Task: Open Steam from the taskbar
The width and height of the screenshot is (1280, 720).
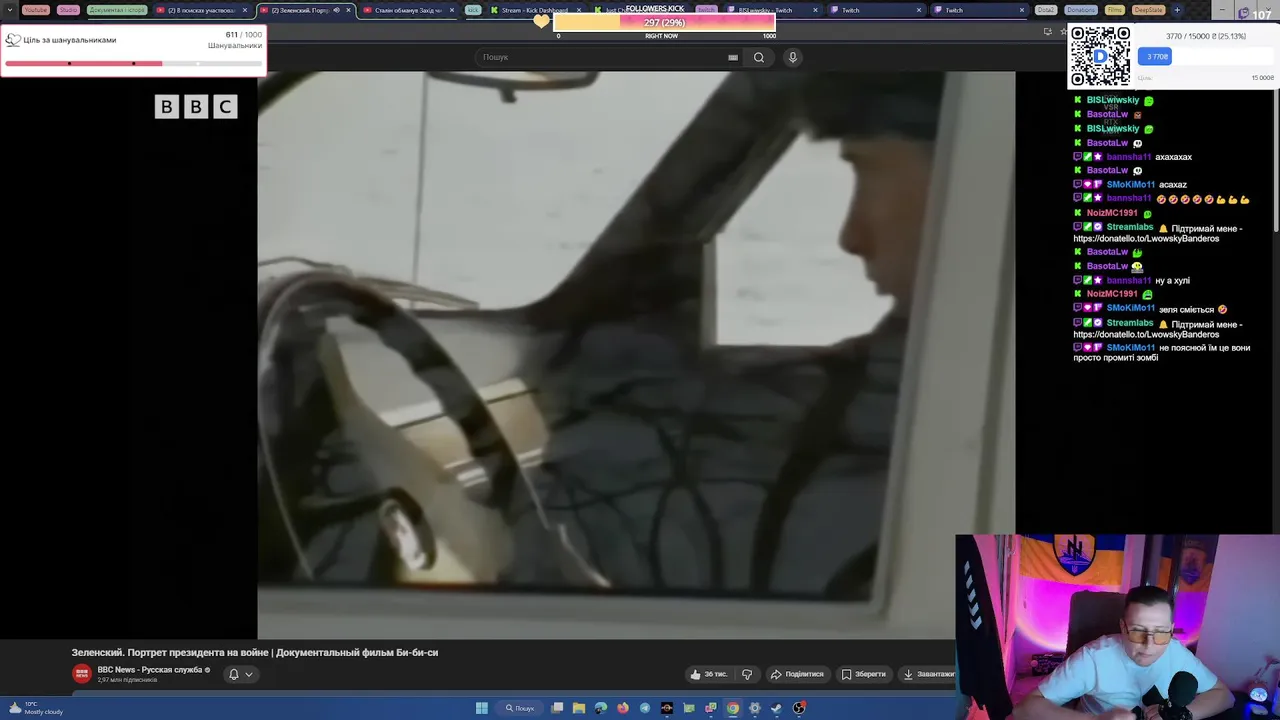Action: [777, 708]
